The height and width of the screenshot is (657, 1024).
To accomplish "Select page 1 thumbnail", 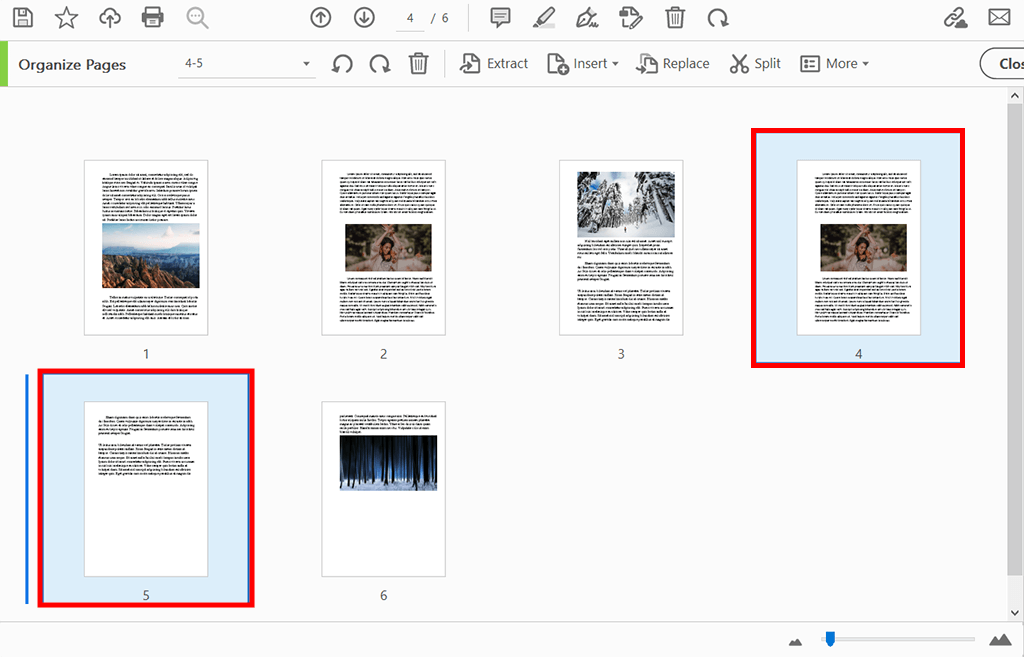I will (x=146, y=248).
